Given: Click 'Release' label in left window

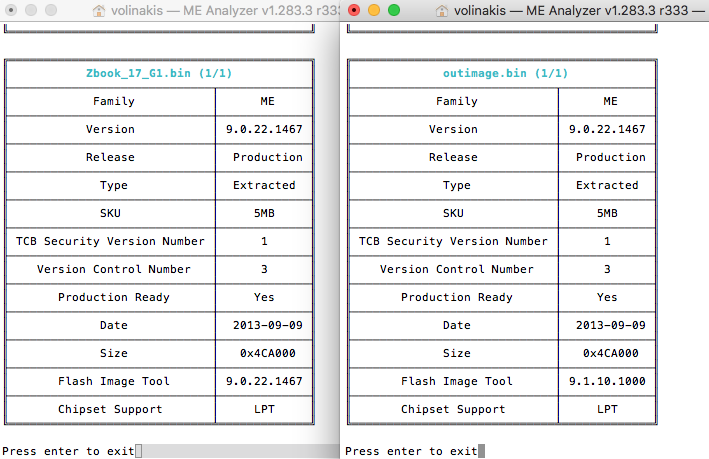Looking at the screenshot, I should [110, 157].
